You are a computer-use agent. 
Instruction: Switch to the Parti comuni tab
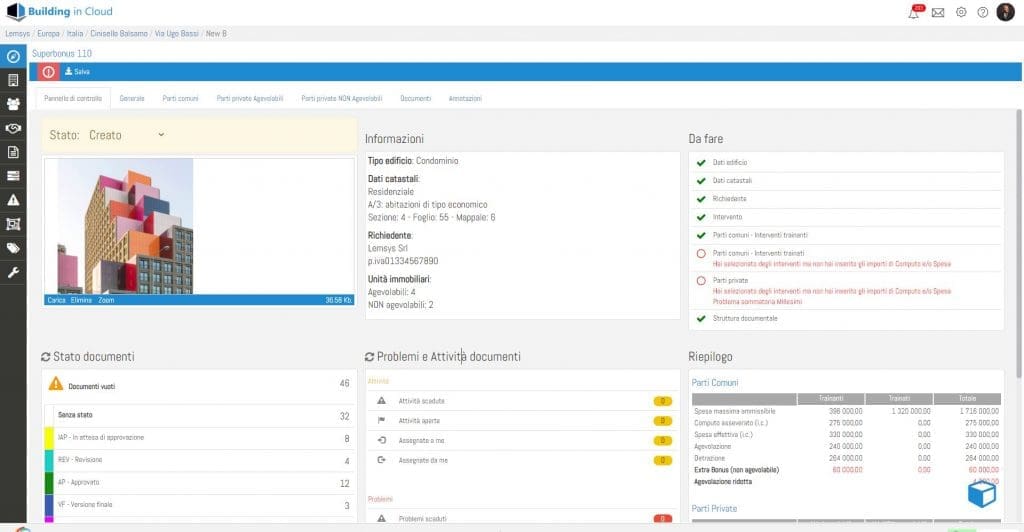(180, 99)
